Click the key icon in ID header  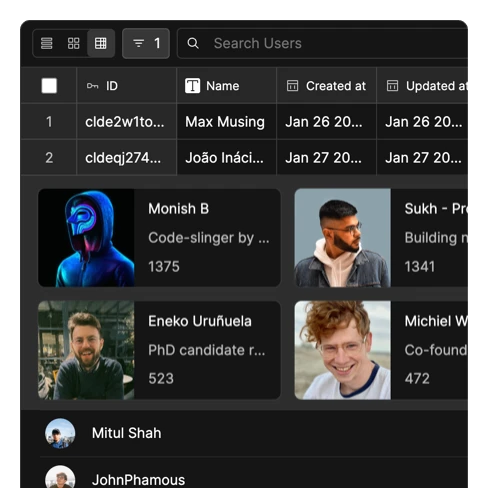tap(92, 86)
